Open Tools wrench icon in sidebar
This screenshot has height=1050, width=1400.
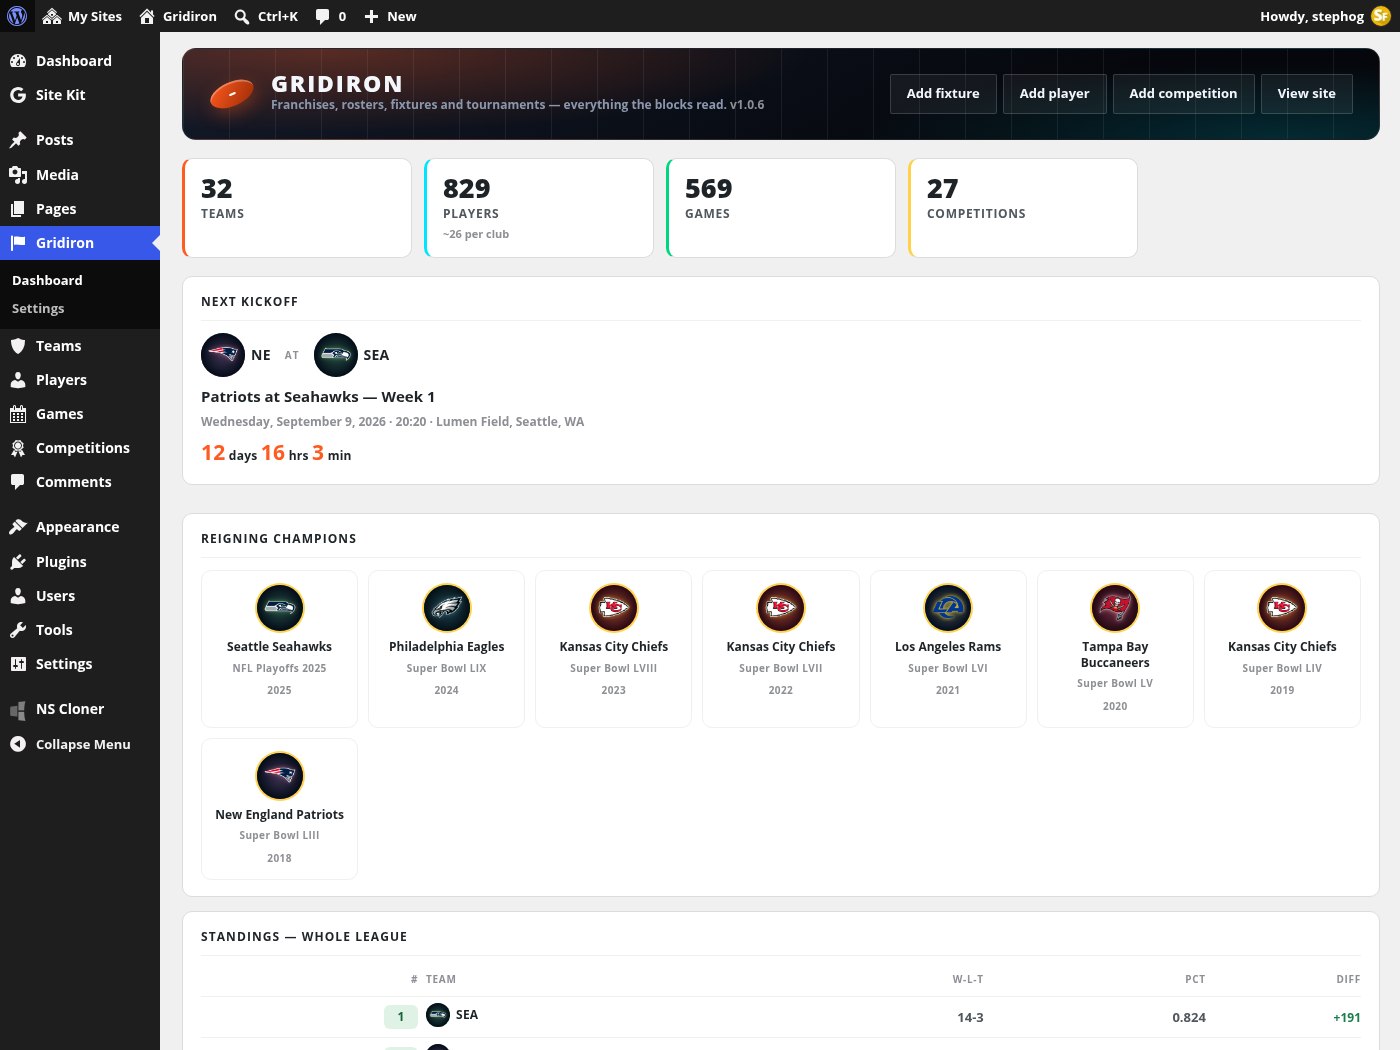[x=18, y=630]
